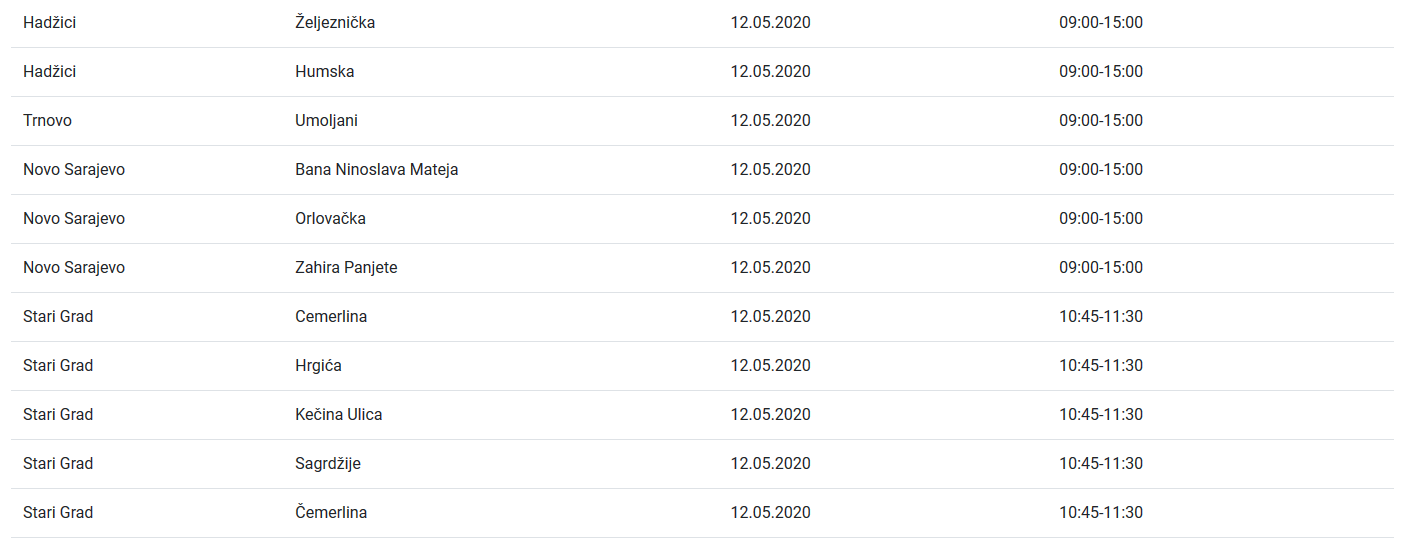Click the Čemerlina entry in the last row
Screen dimensions: 1414x539
pyautogui.click(x=331, y=512)
